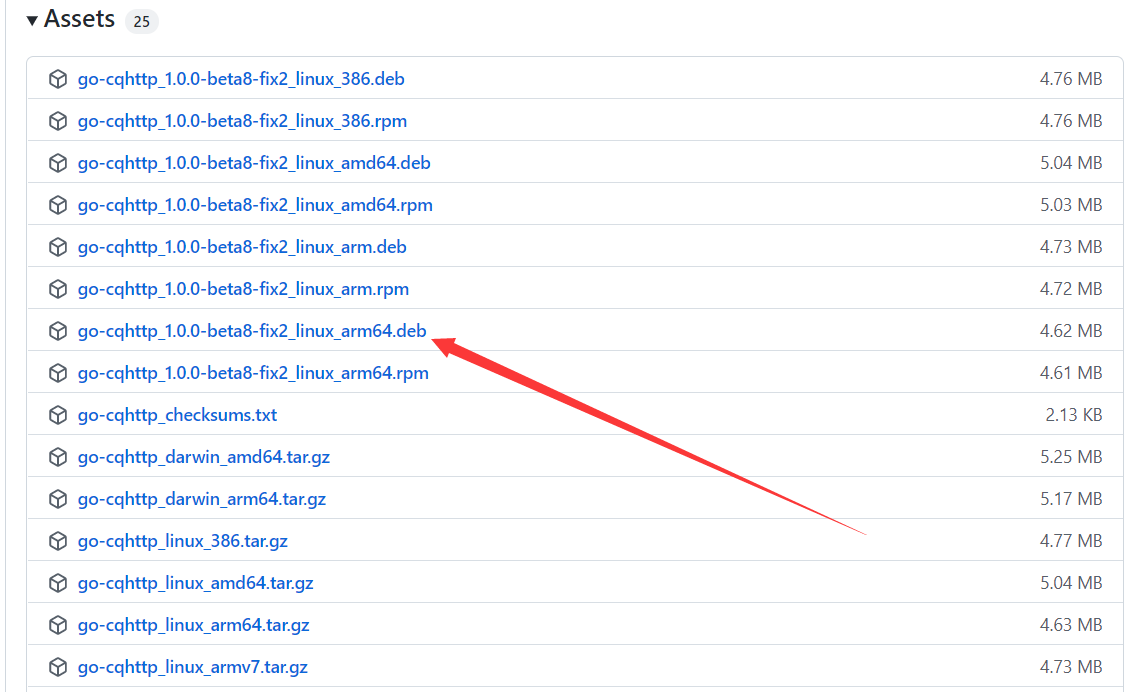Screen dimensions: 1140x692
Task: Collapse the Assets section triangle
Action: (32, 20)
